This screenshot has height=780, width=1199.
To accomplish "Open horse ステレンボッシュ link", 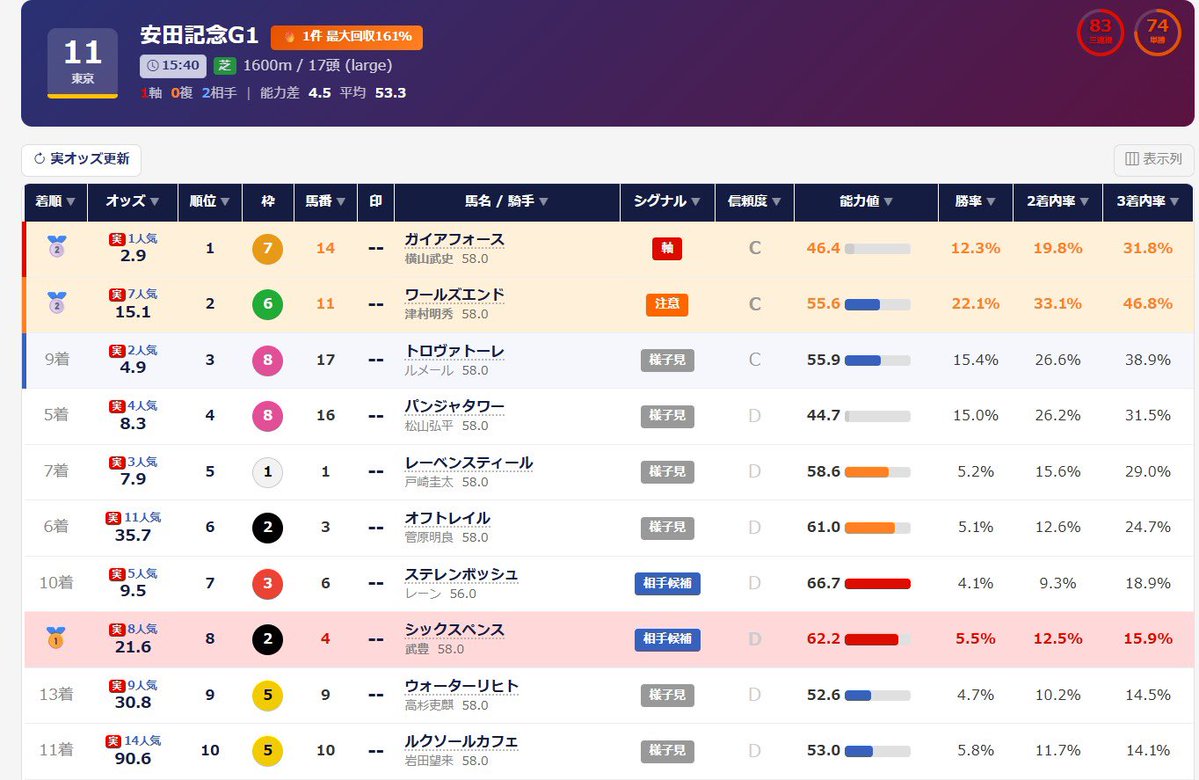I will coord(461,575).
